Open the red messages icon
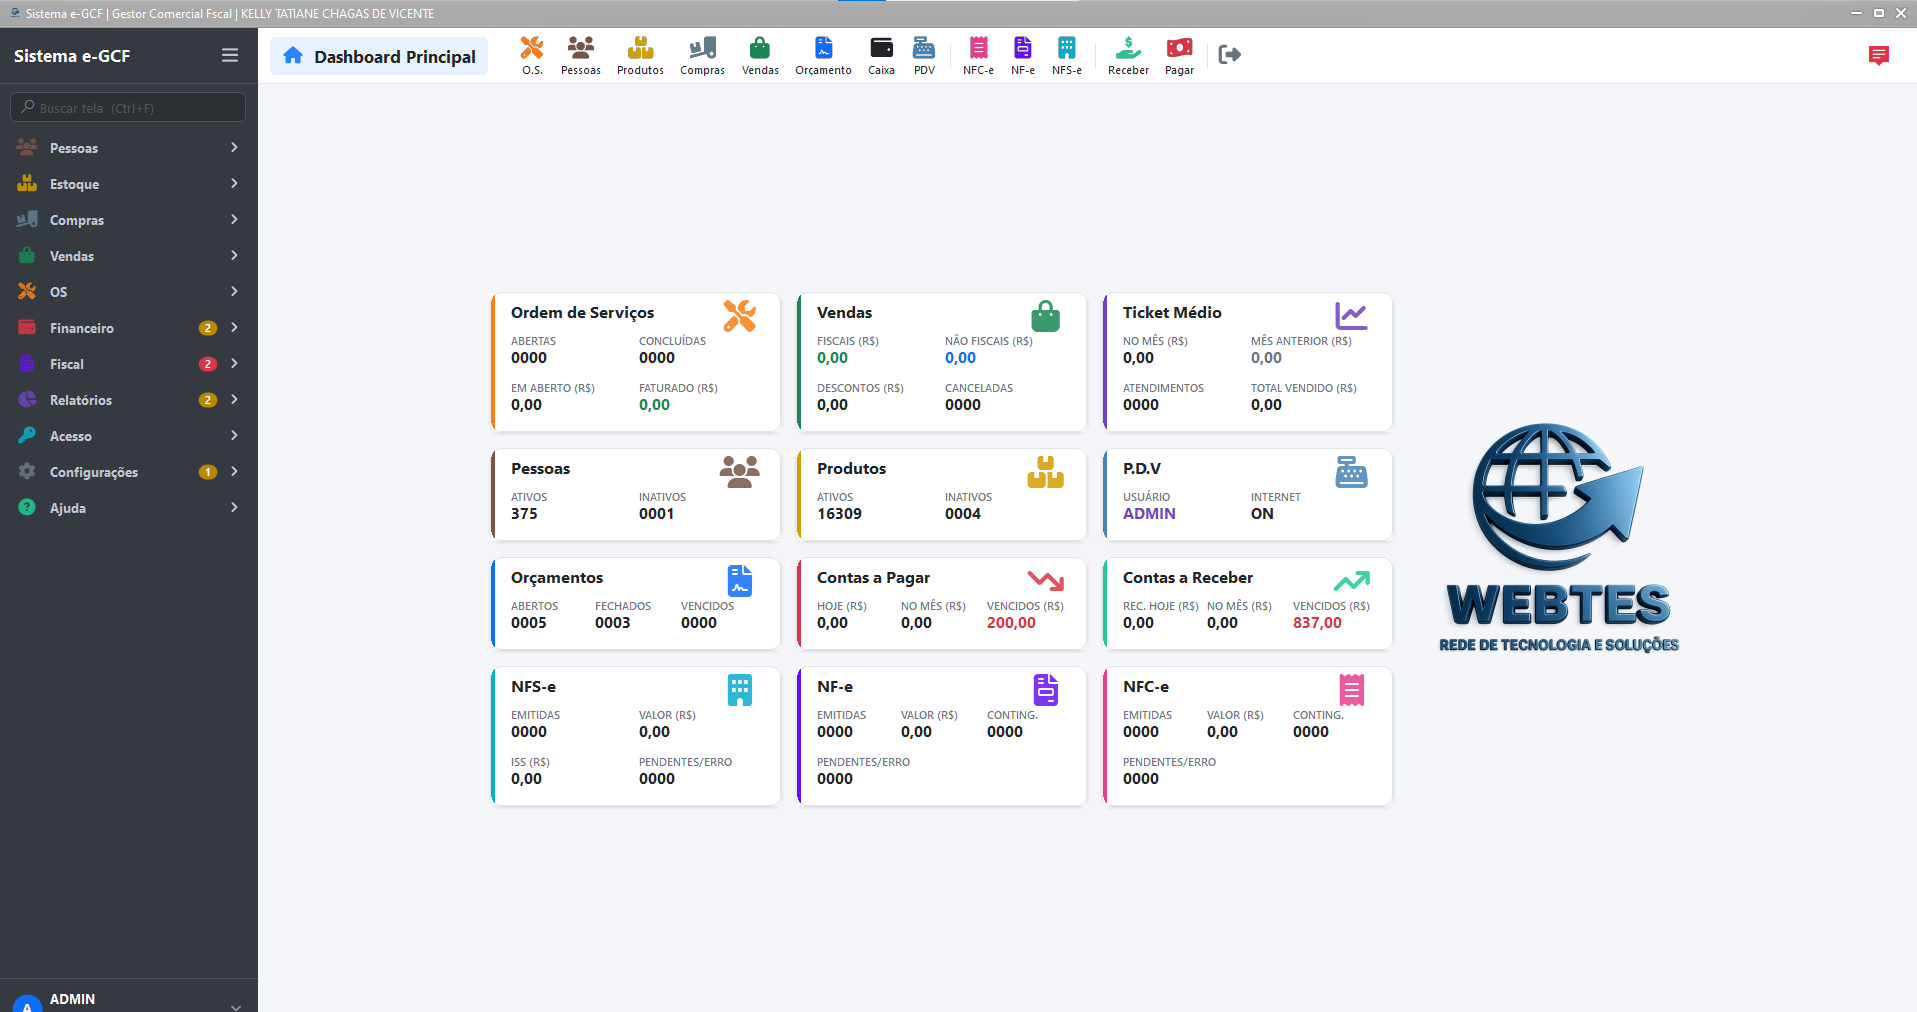Viewport: 1917px width, 1012px height. click(x=1879, y=55)
